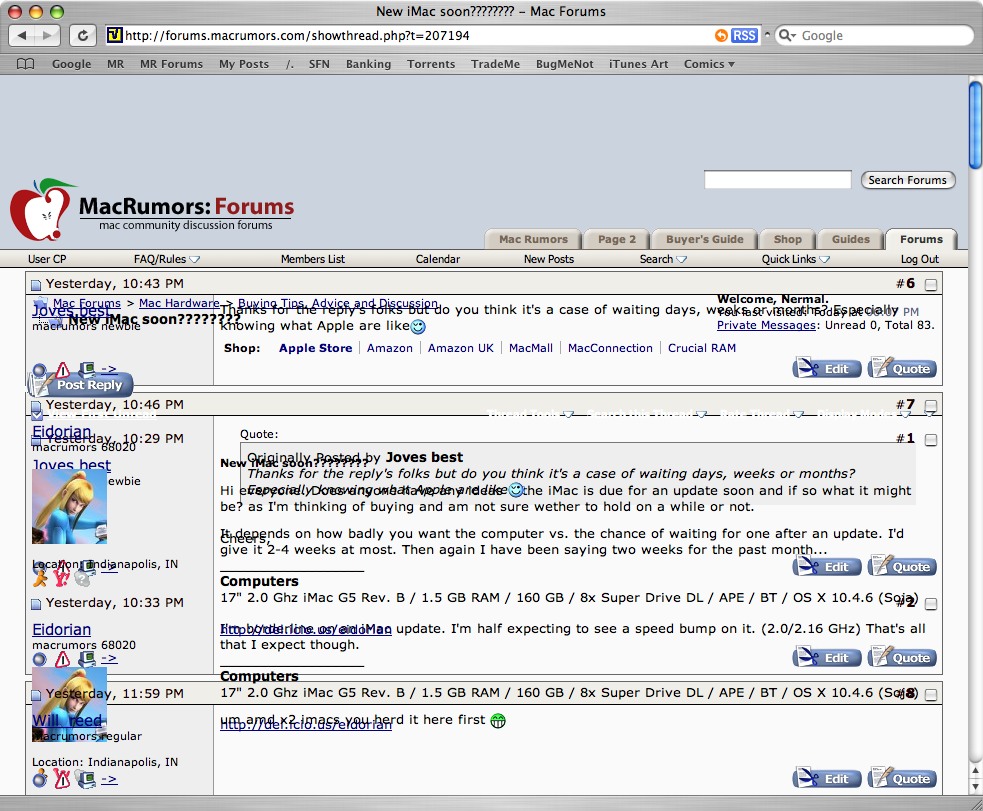This screenshot has width=983, height=811.
Task: Click the Search Forums button
Action: [907, 180]
